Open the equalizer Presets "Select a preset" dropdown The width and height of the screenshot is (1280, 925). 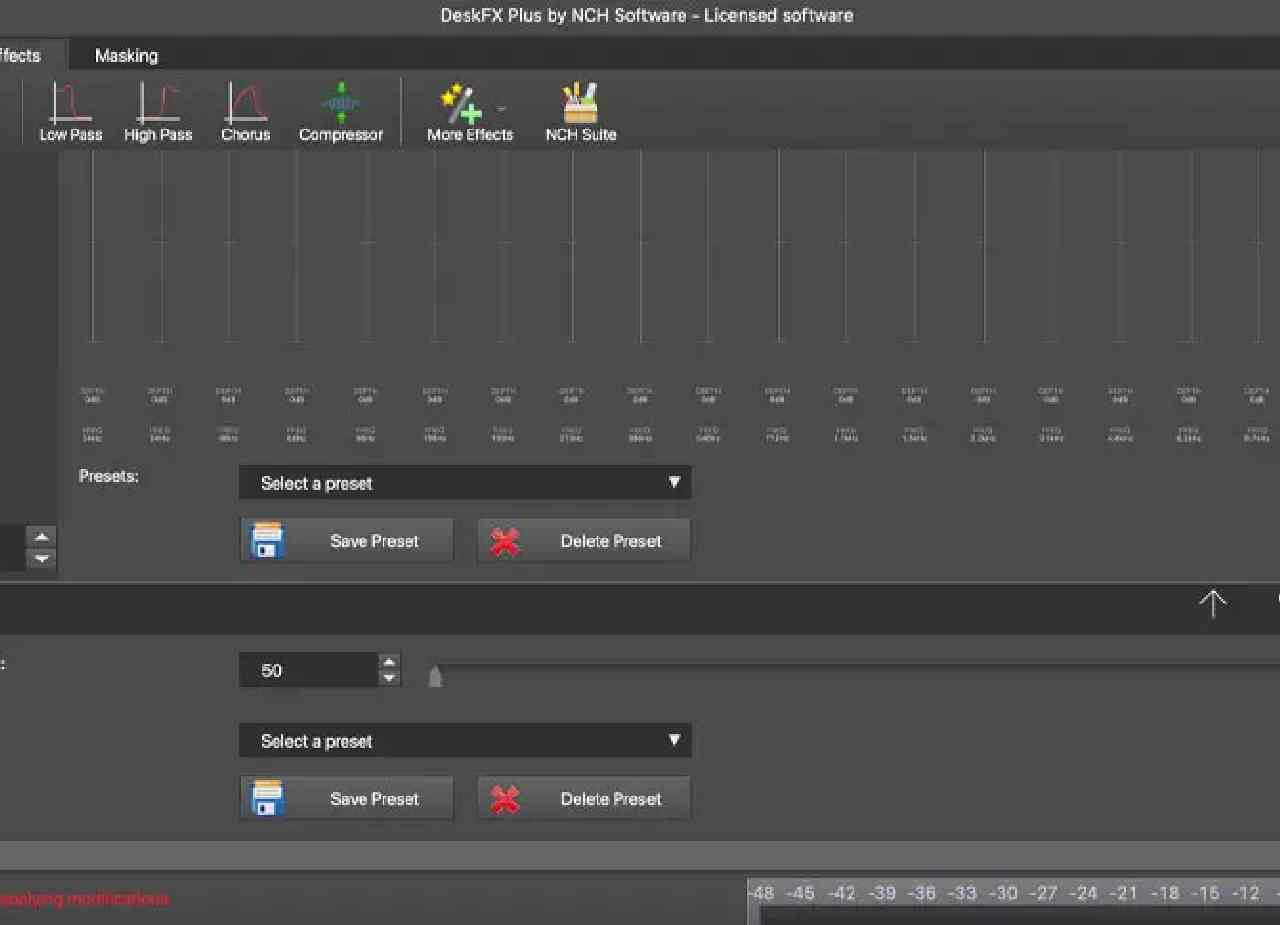(x=465, y=483)
